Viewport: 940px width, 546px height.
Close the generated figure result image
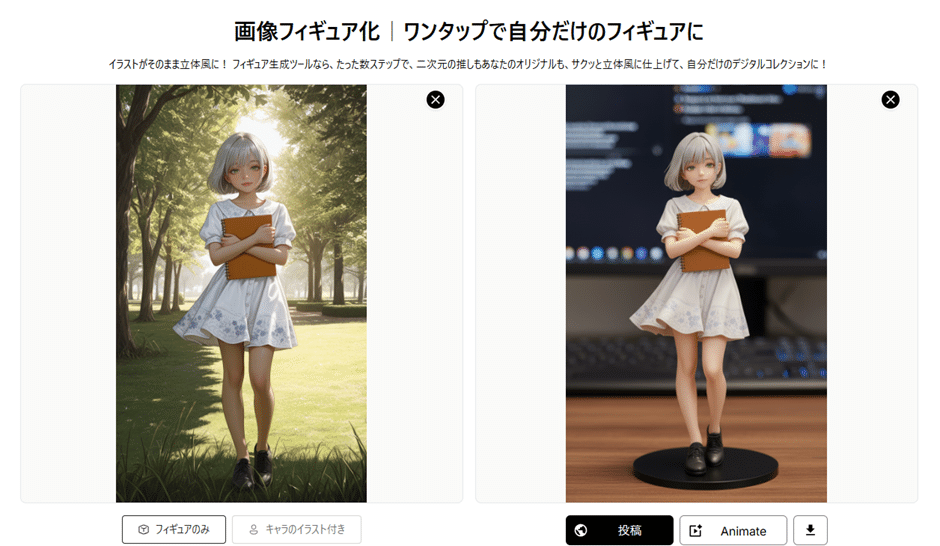click(890, 99)
